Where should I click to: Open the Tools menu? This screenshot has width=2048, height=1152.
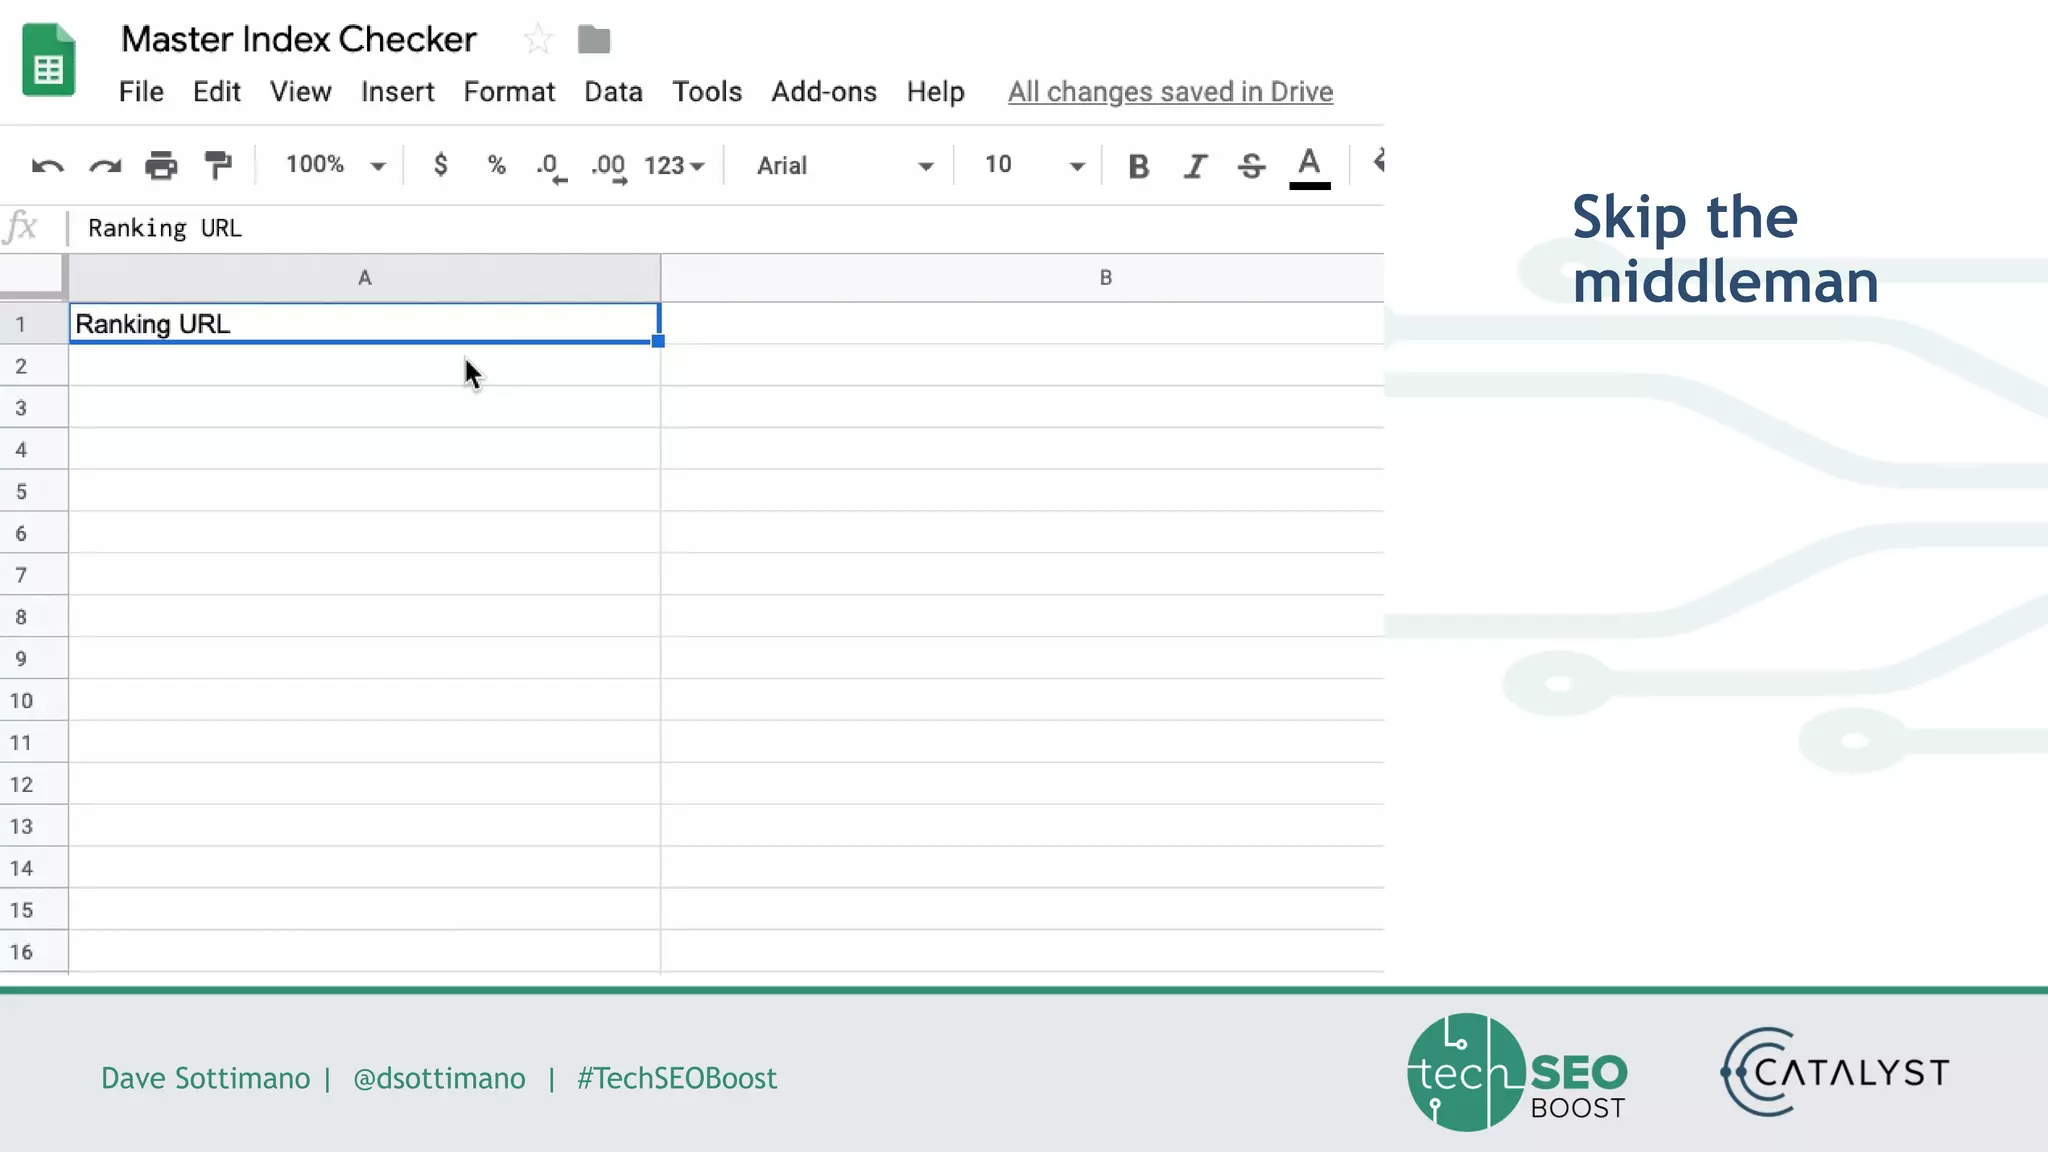coord(707,92)
